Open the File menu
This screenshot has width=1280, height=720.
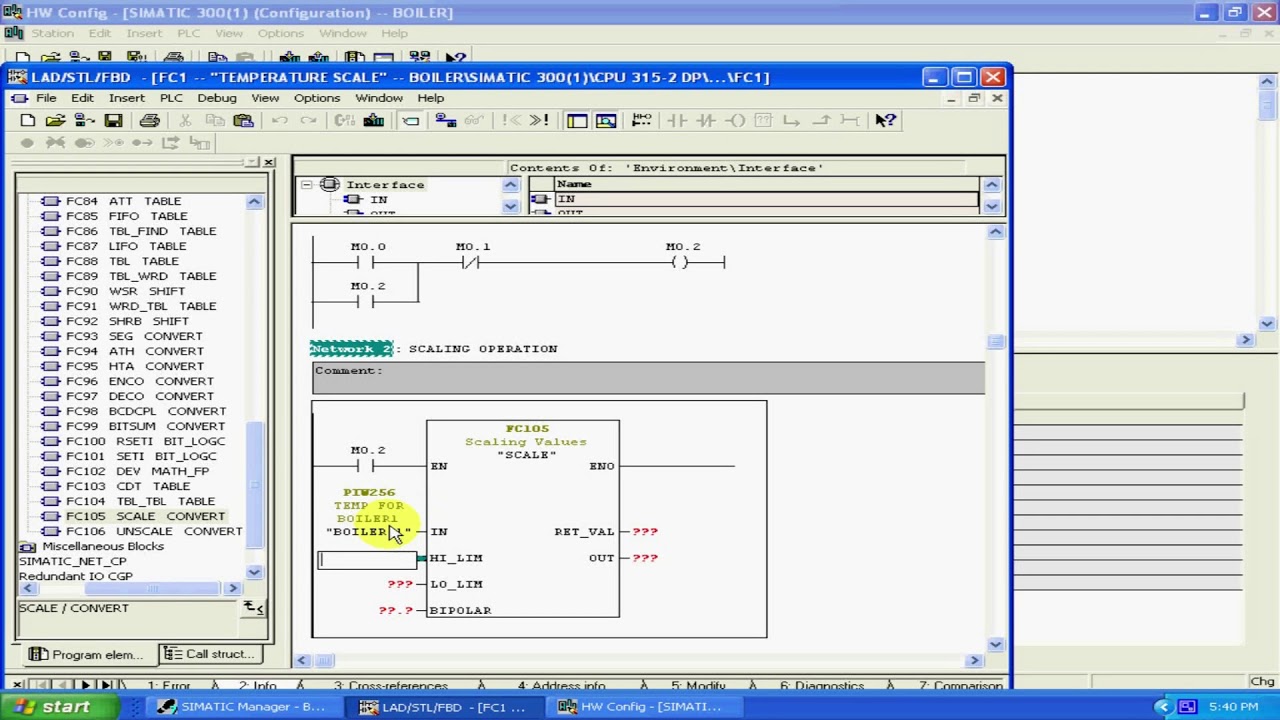click(46, 98)
